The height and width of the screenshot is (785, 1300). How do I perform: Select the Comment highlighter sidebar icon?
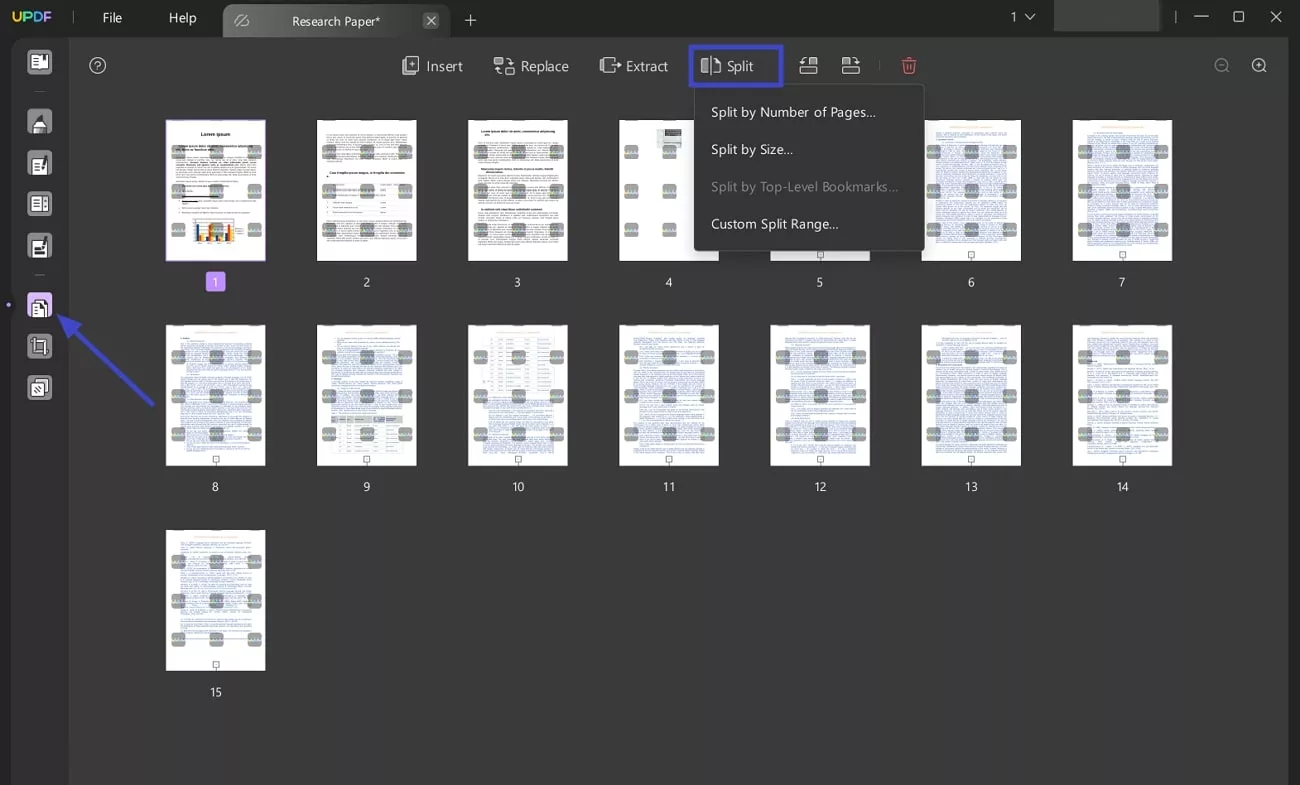click(39, 122)
